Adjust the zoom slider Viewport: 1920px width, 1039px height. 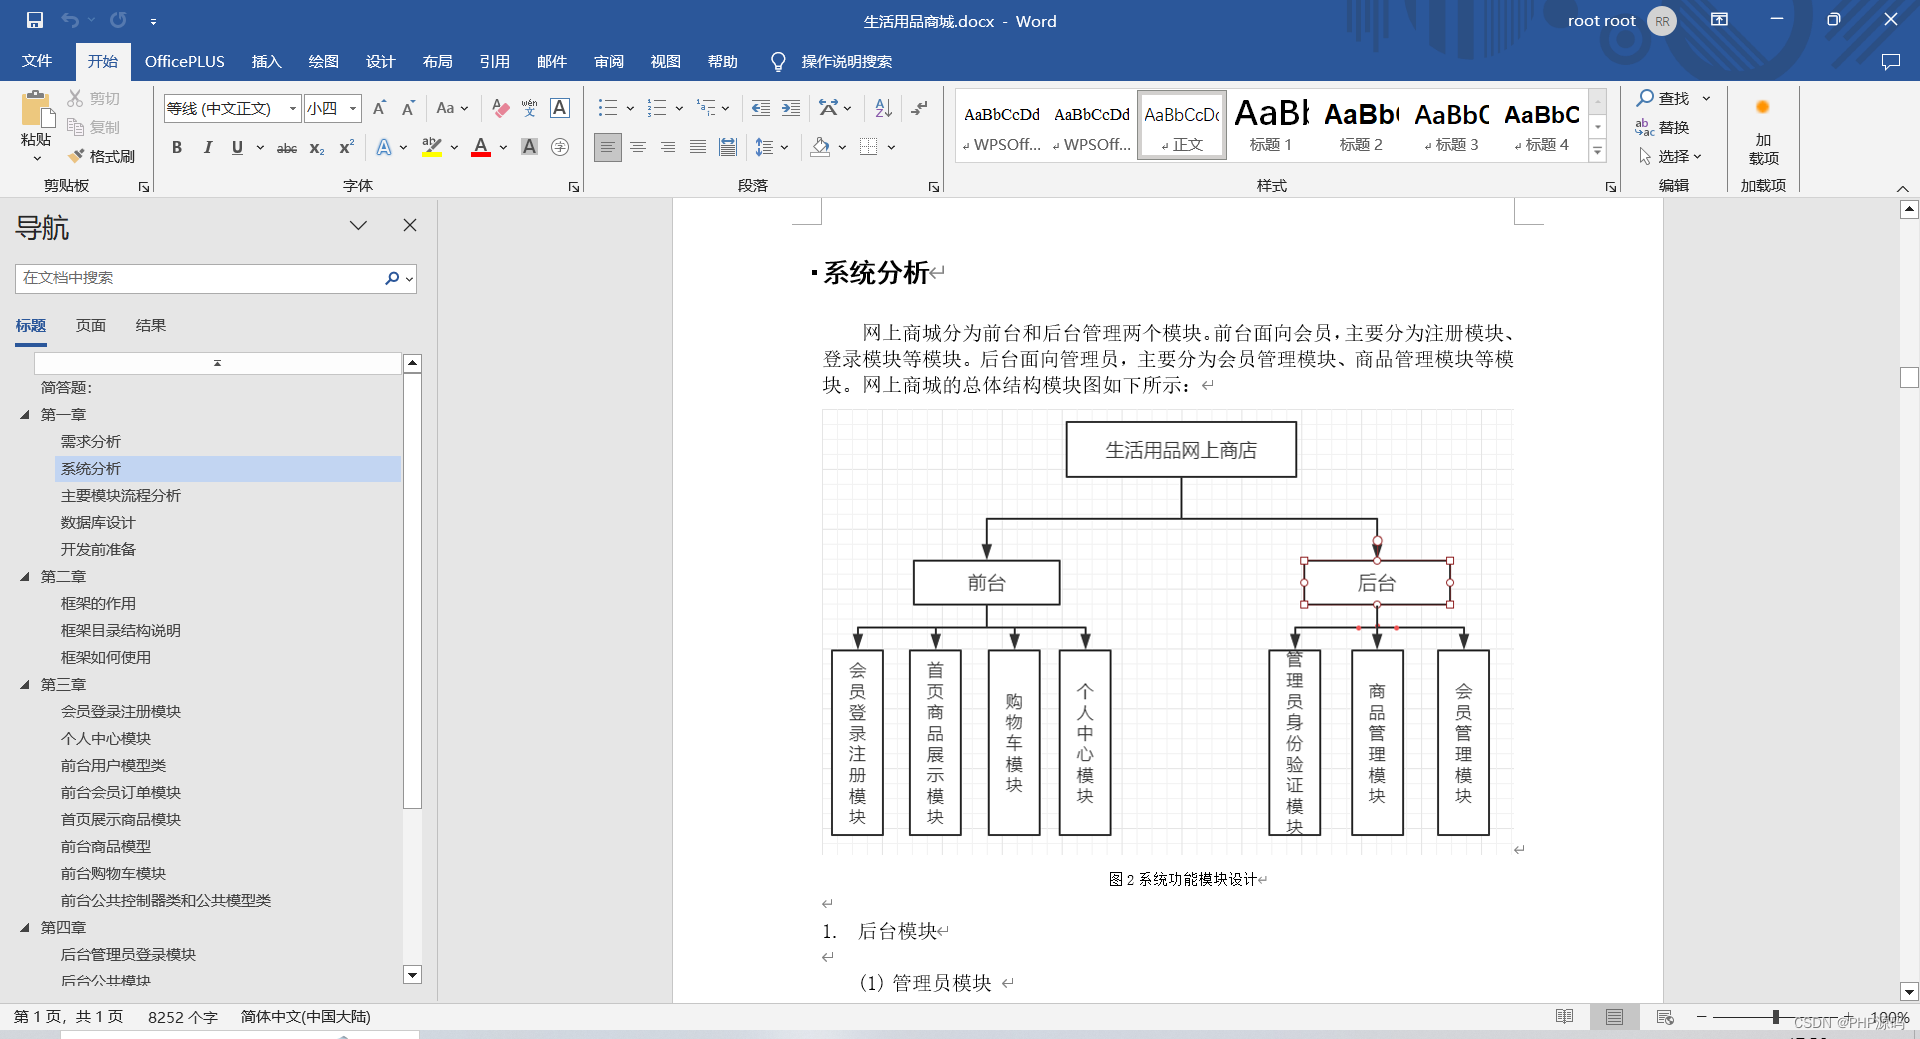tap(1776, 1017)
